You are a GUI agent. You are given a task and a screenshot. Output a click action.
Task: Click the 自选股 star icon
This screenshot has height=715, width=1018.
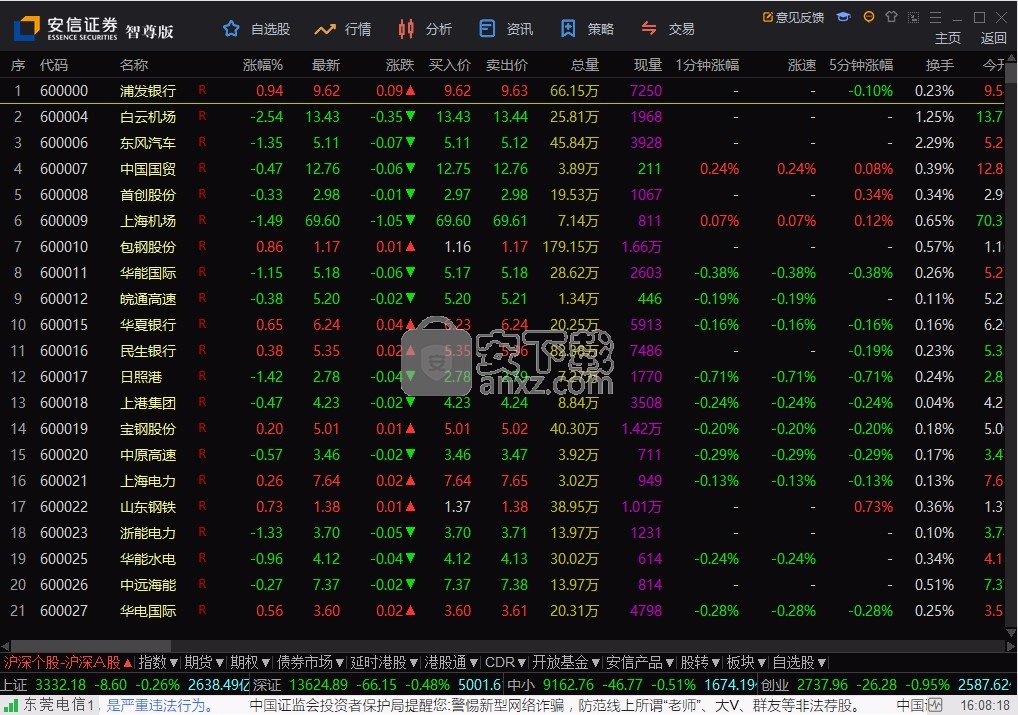pos(232,29)
